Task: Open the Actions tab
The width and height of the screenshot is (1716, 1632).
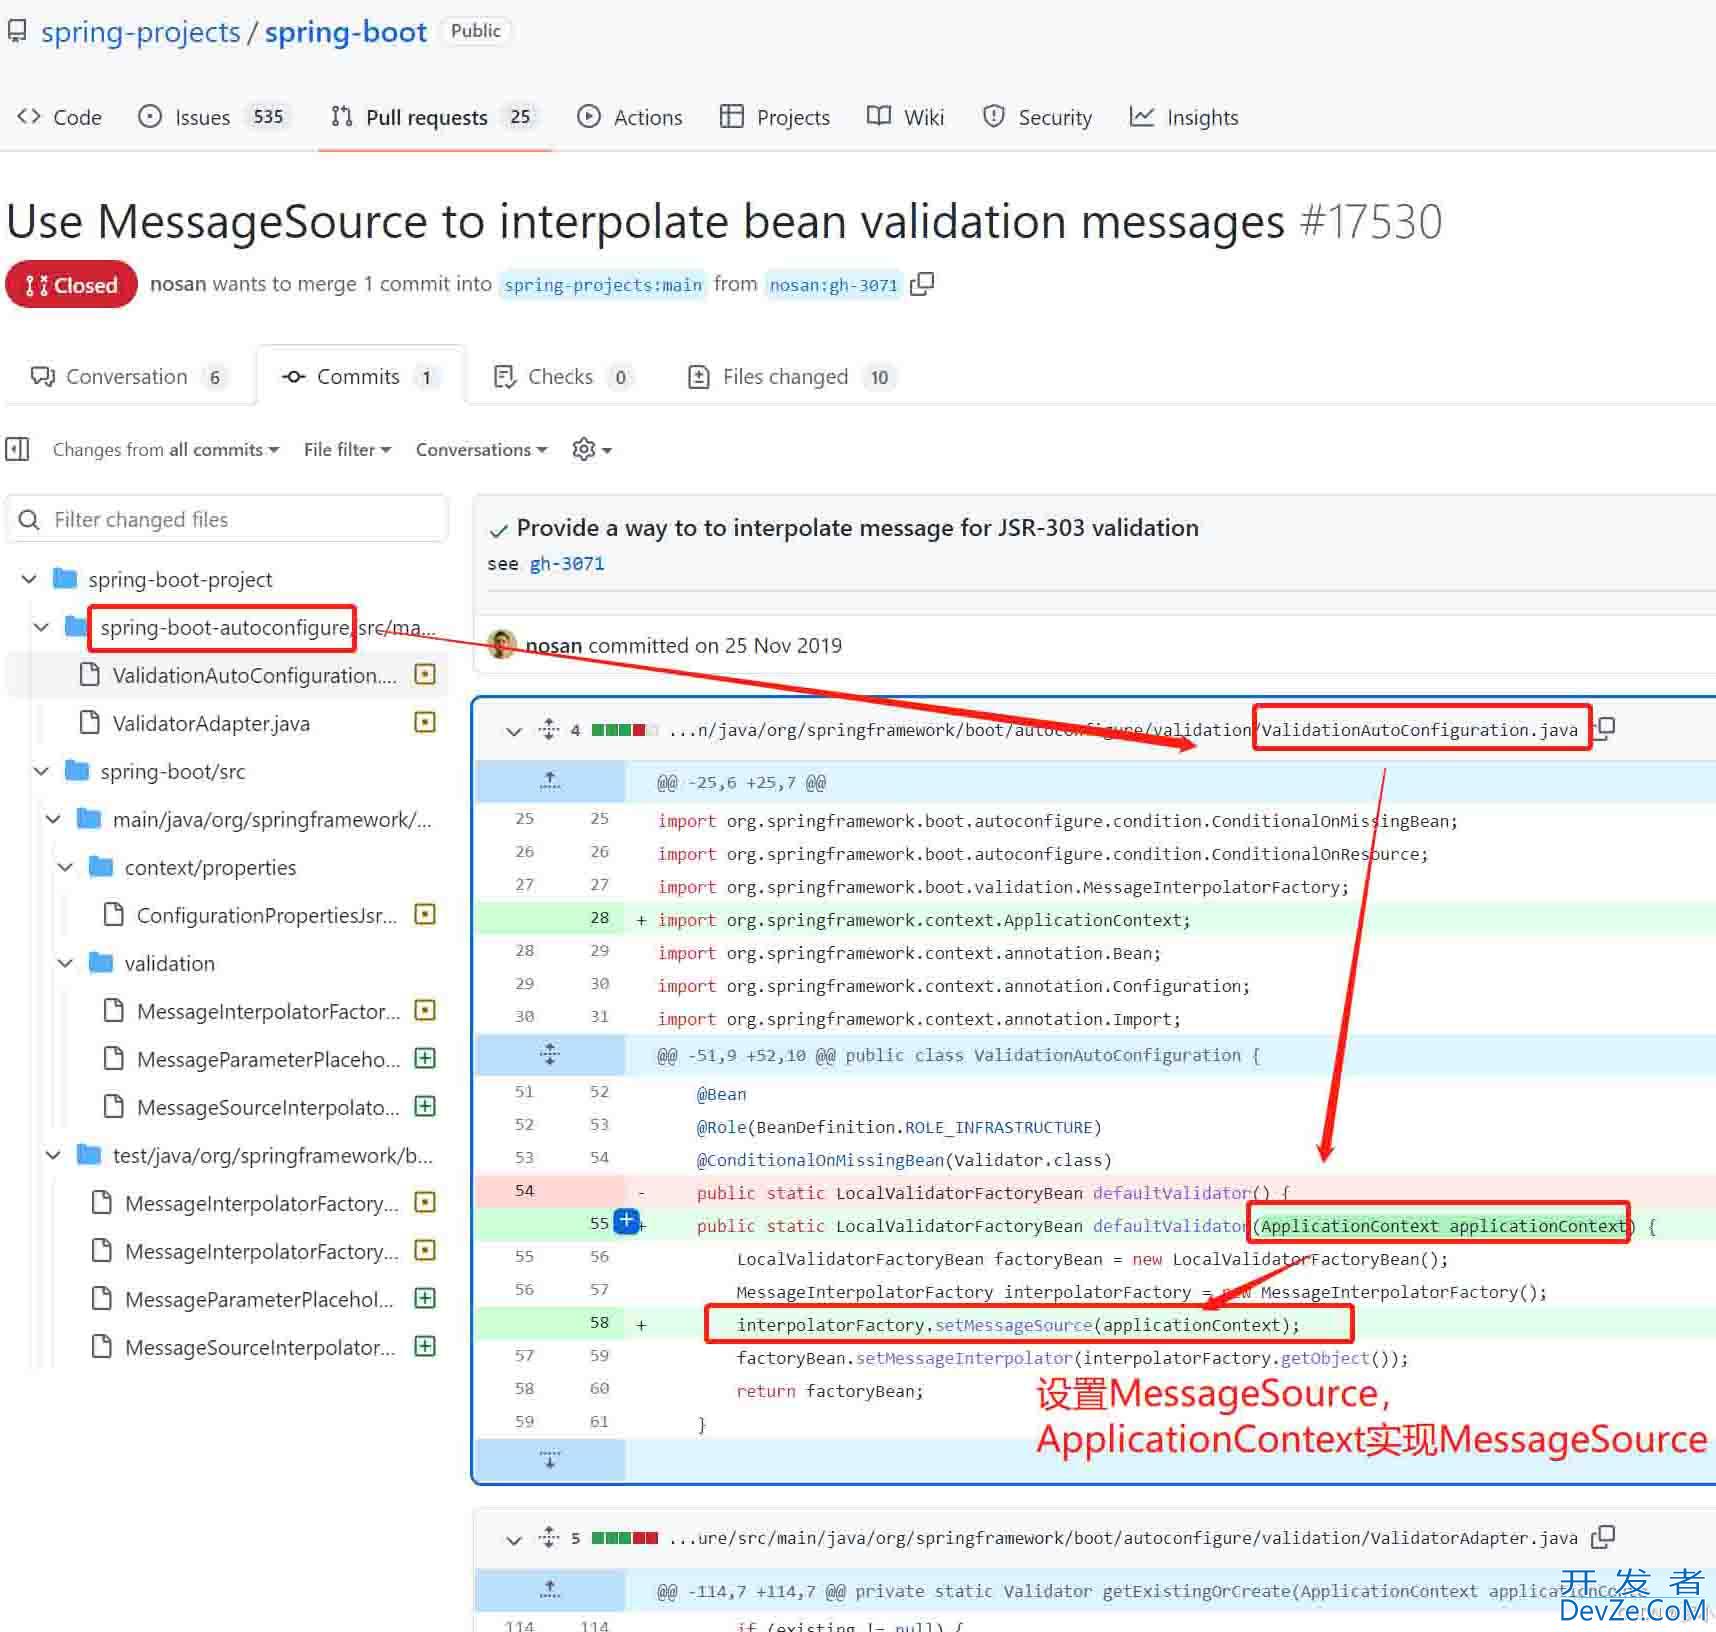Action: click(x=630, y=117)
